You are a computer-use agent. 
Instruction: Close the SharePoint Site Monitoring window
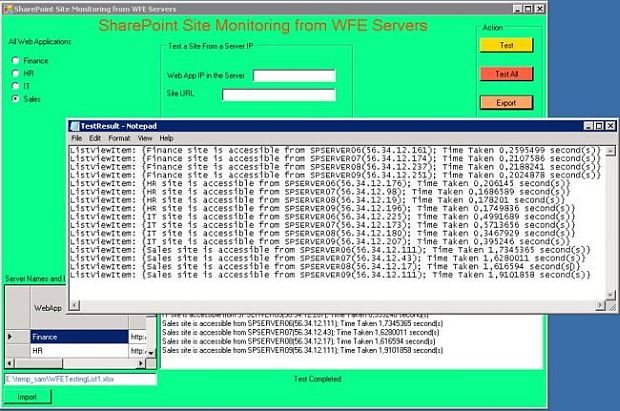[540, 9]
